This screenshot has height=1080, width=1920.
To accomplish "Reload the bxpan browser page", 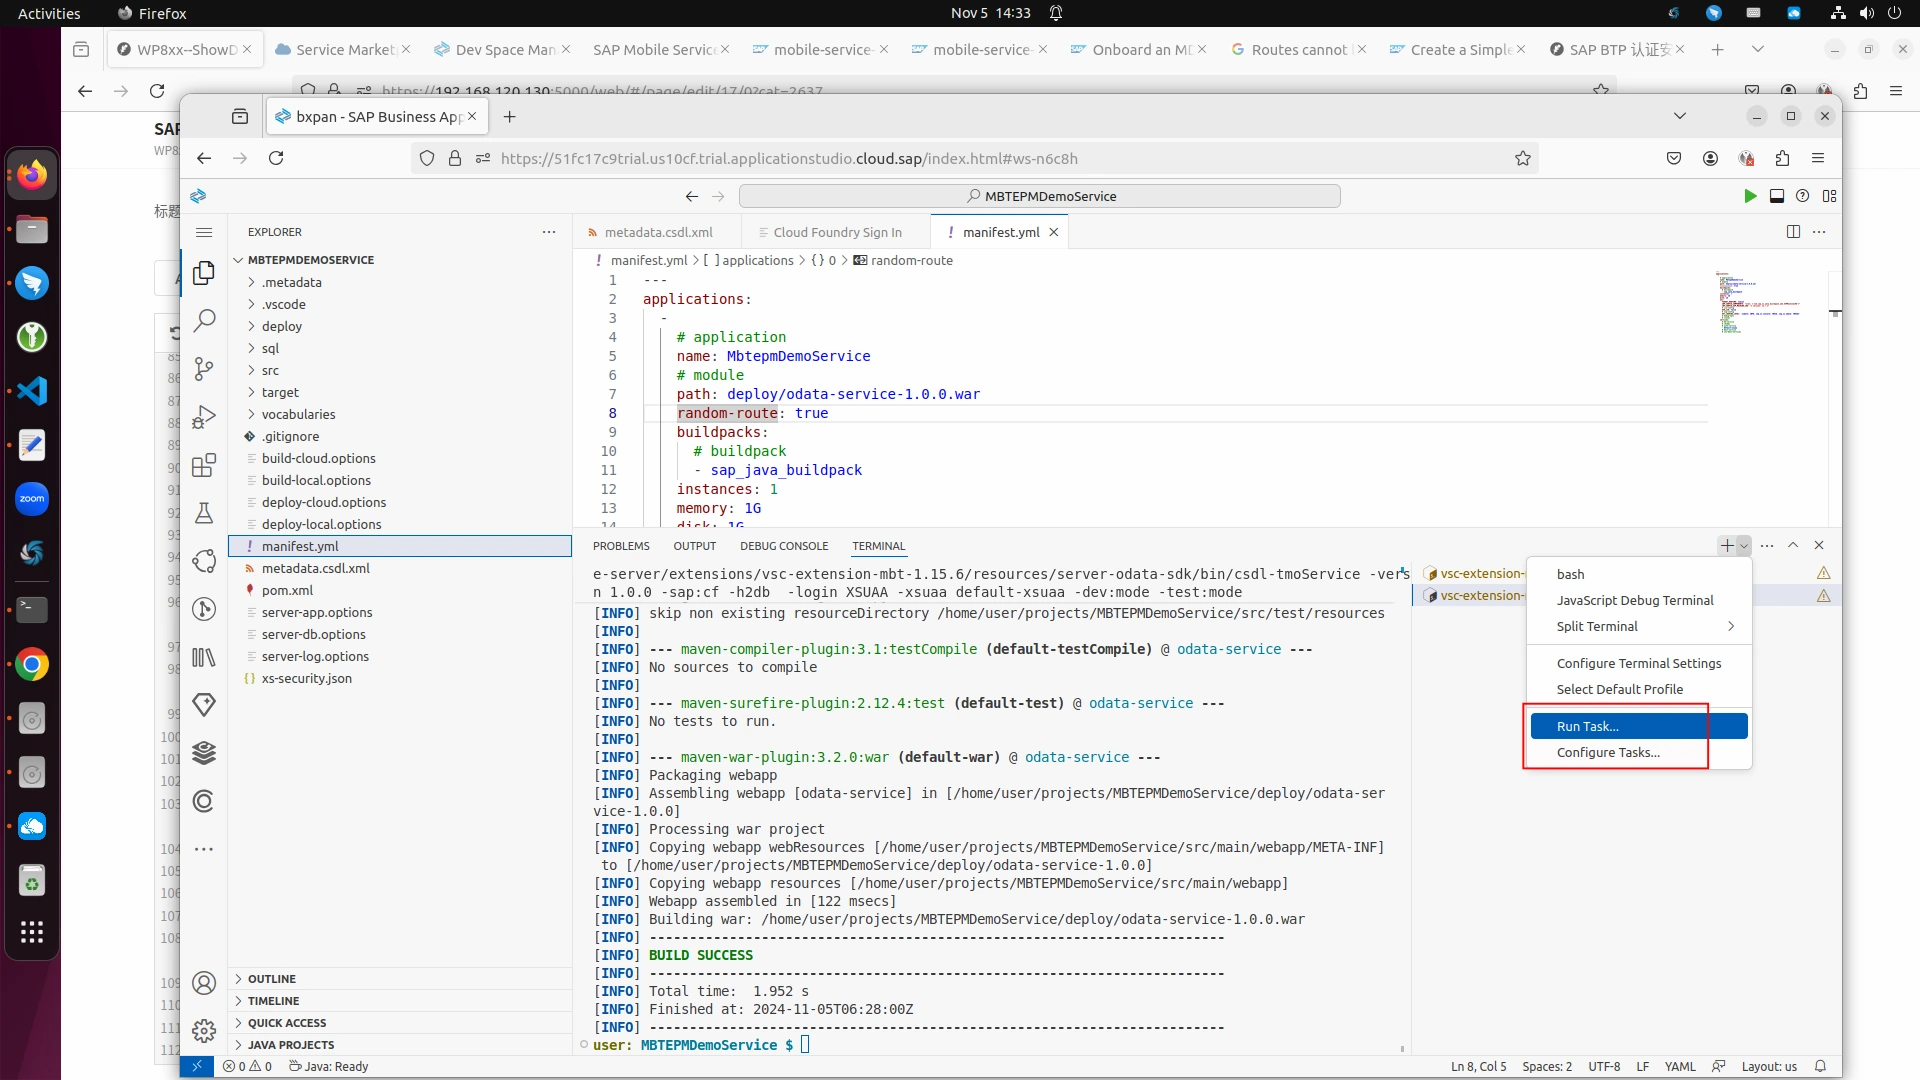I will tap(276, 158).
